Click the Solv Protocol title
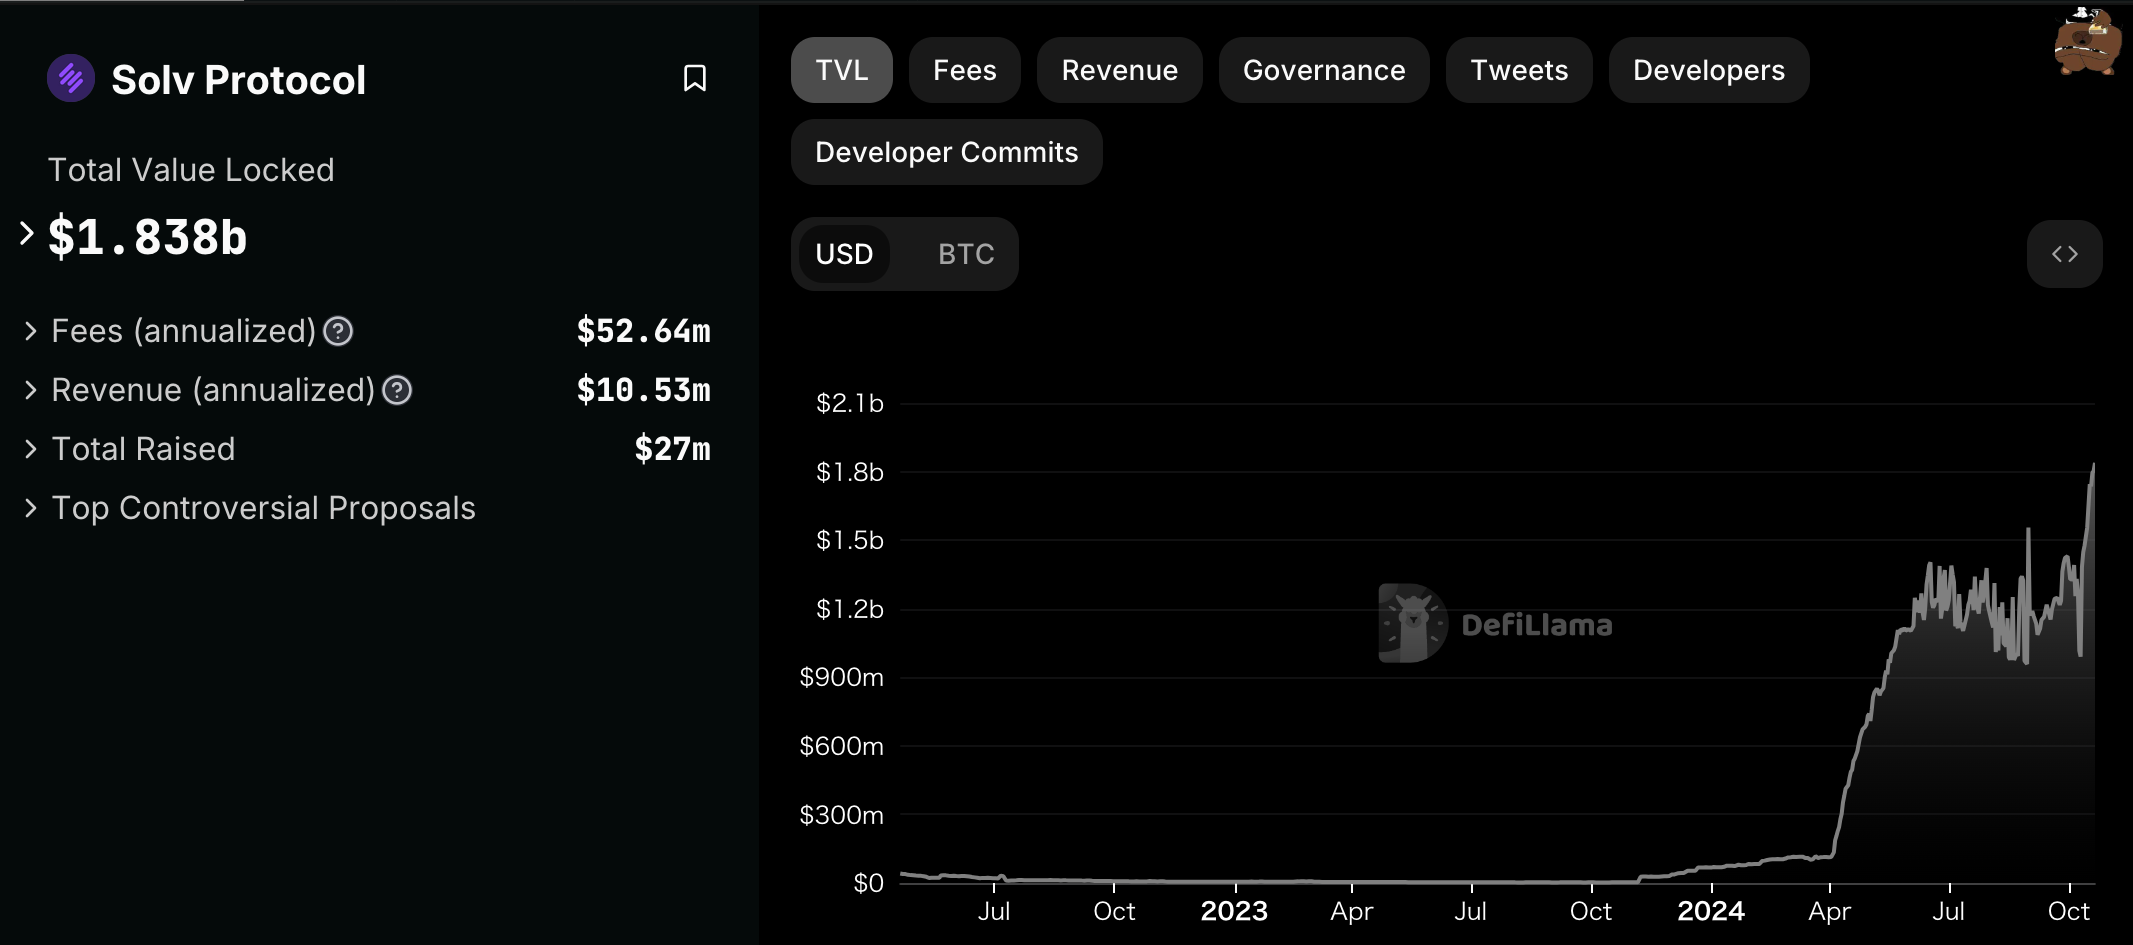 tap(238, 80)
